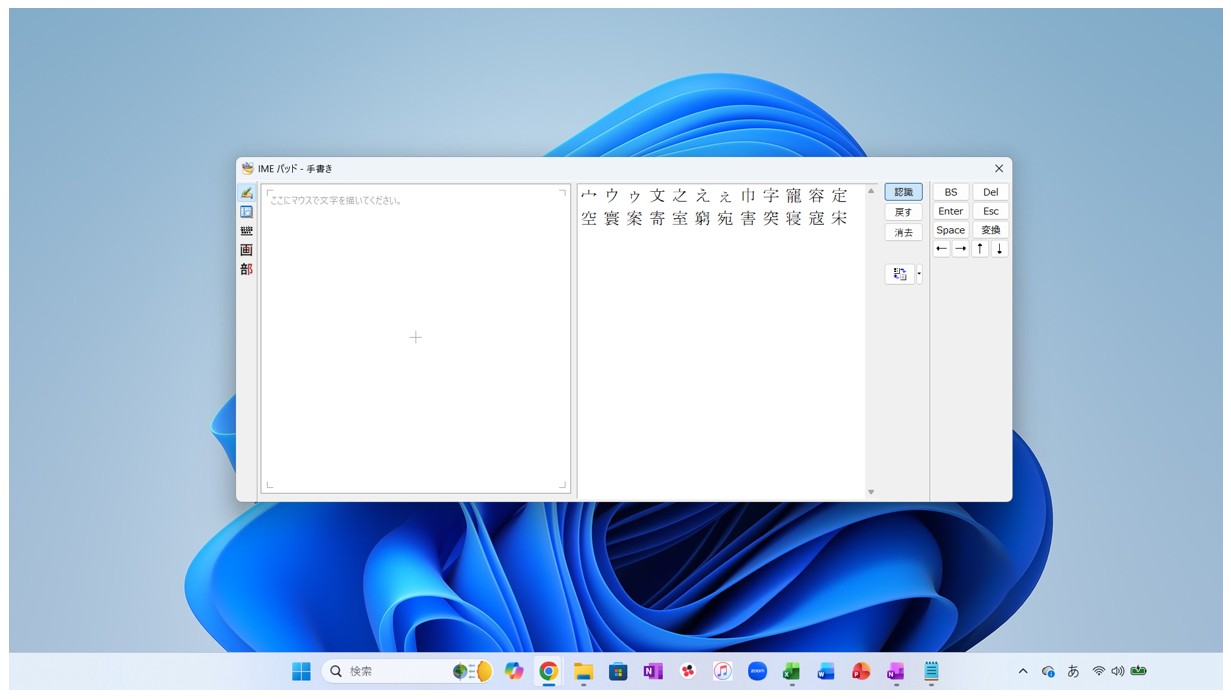This screenshot has height=699, width=1231.
Task: Click the scroll-up arrow of candidate list
Action: point(871,191)
